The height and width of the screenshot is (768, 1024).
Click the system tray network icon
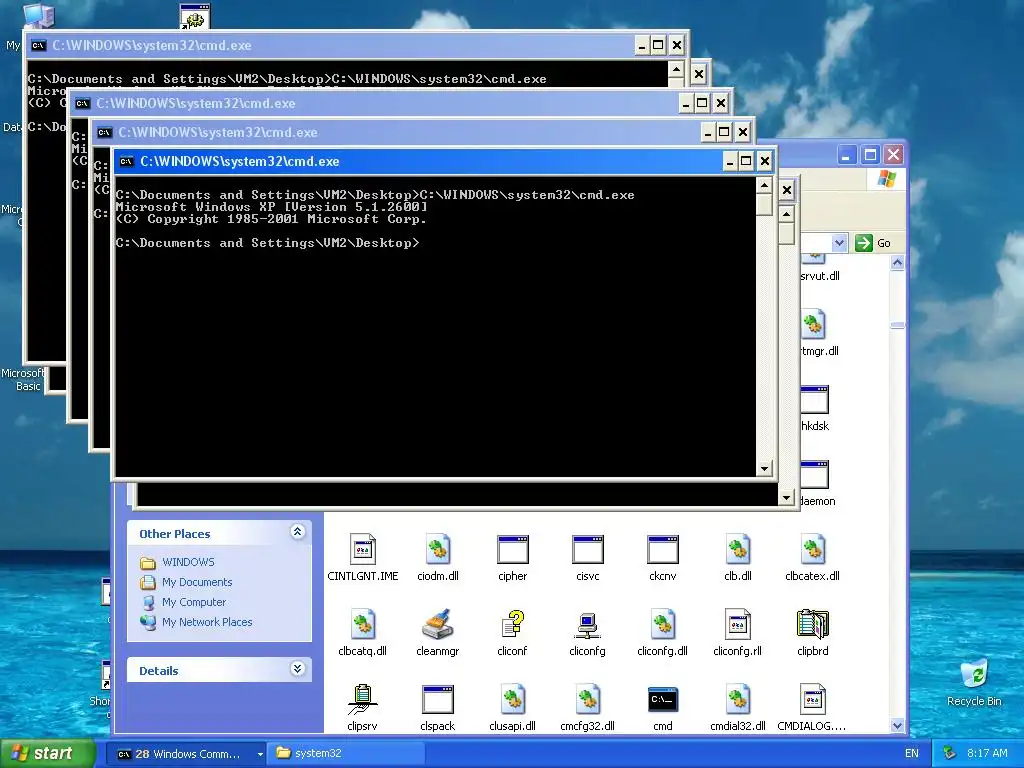click(950, 753)
